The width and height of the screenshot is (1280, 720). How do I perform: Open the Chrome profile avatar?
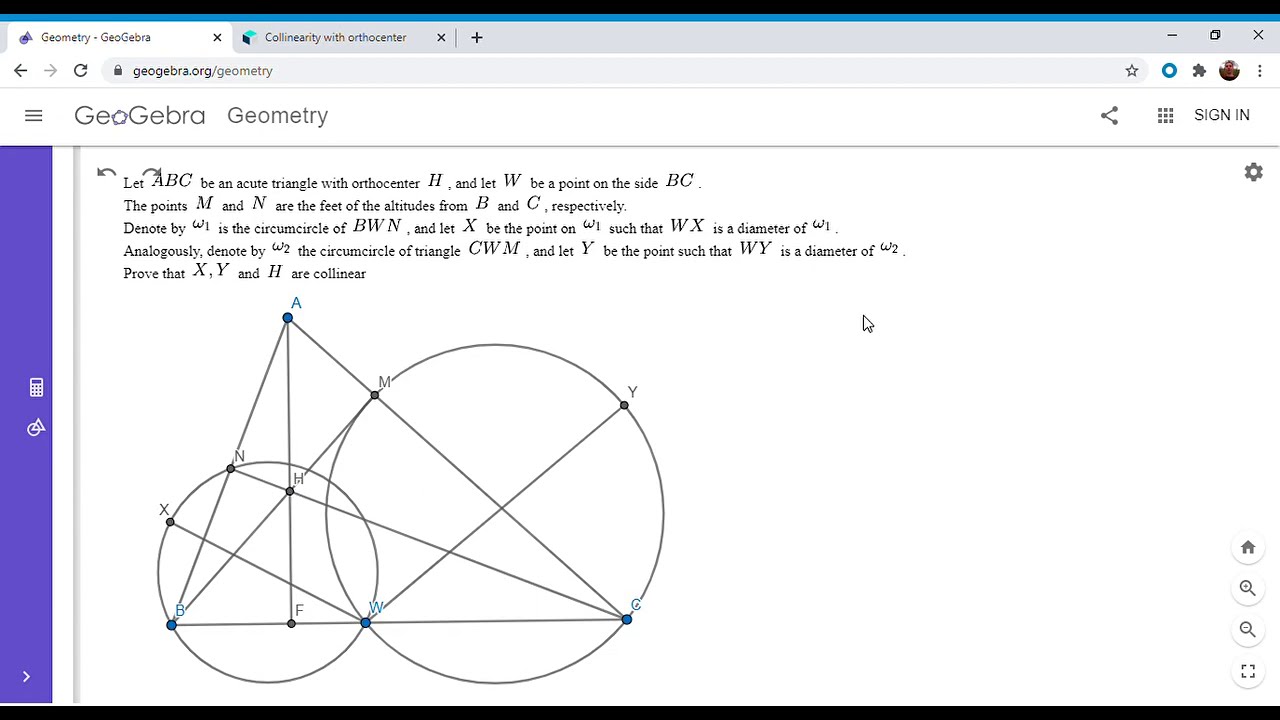coord(1229,71)
